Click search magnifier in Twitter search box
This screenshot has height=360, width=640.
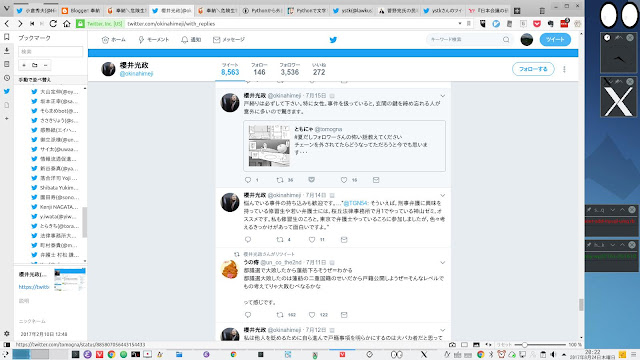coord(506,40)
